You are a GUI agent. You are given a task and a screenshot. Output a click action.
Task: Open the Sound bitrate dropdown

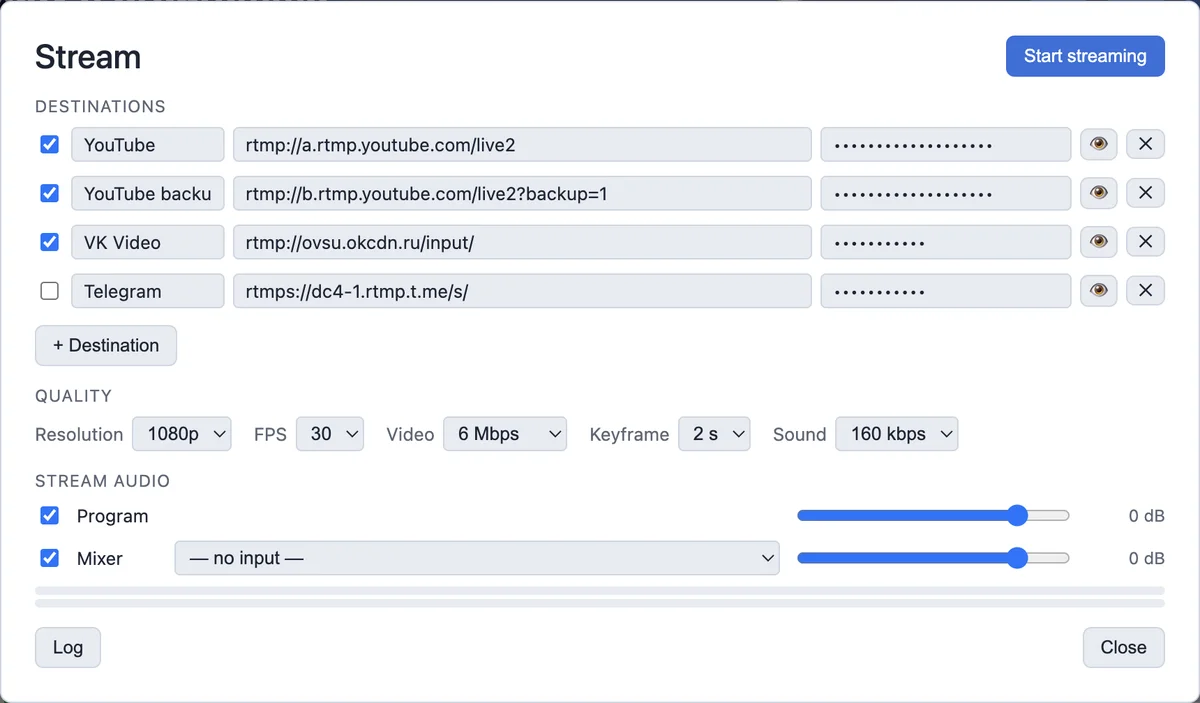point(897,434)
